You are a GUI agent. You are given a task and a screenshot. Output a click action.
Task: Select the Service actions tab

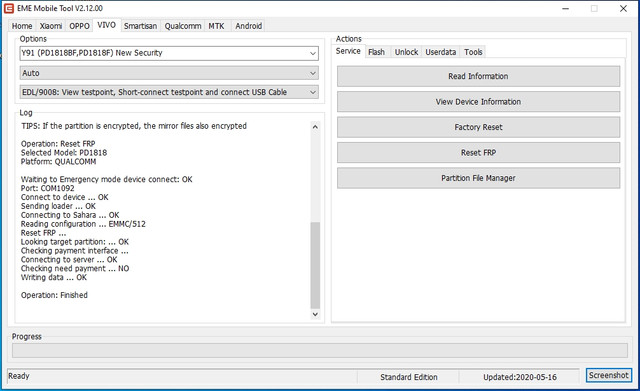[x=348, y=51]
